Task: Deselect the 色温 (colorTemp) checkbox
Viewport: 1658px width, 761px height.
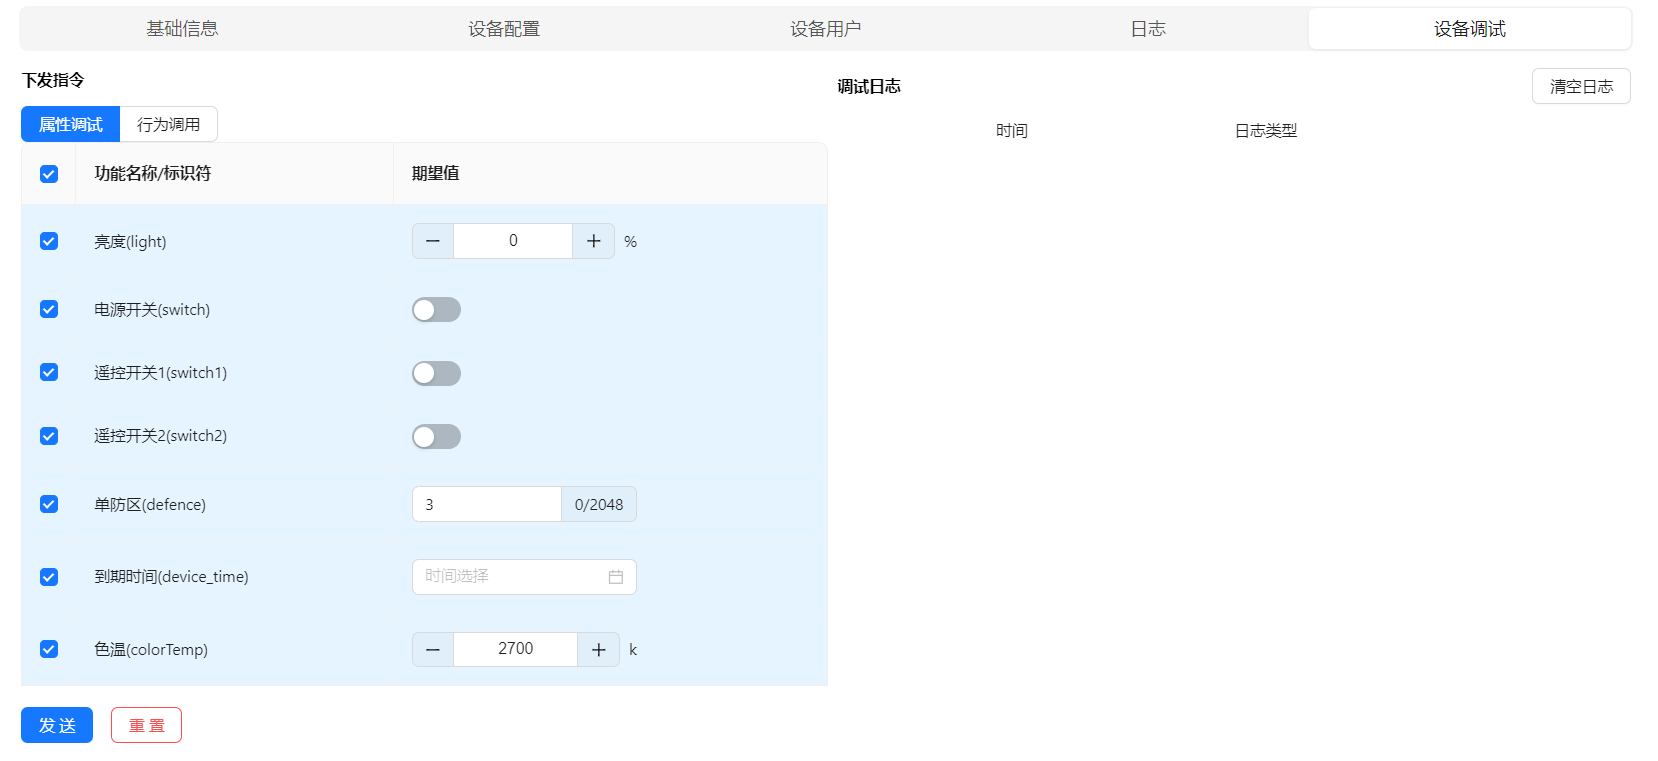Action: (x=49, y=649)
